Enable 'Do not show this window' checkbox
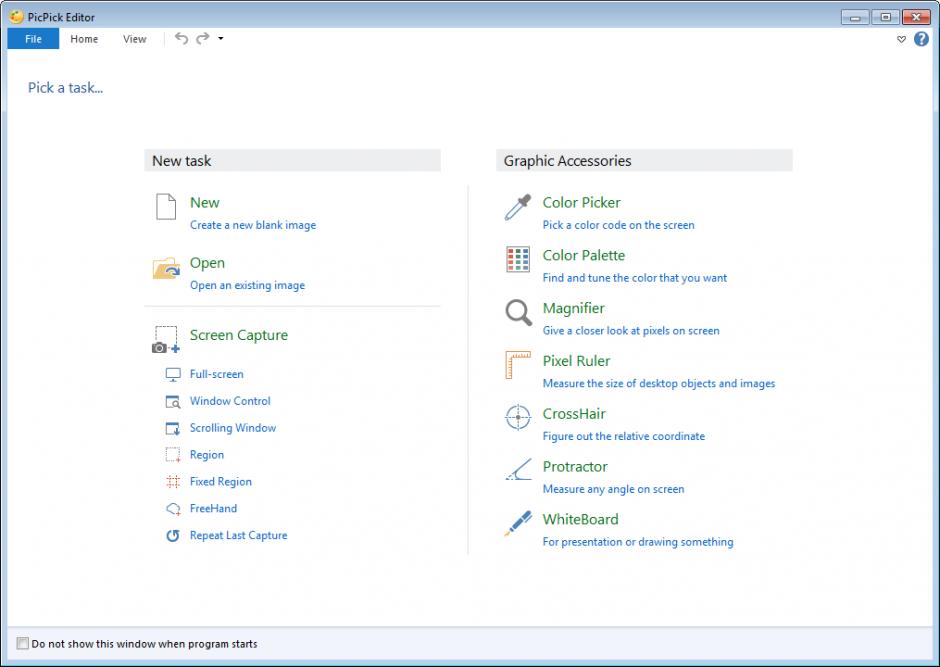940x667 pixels. point(23,644)
